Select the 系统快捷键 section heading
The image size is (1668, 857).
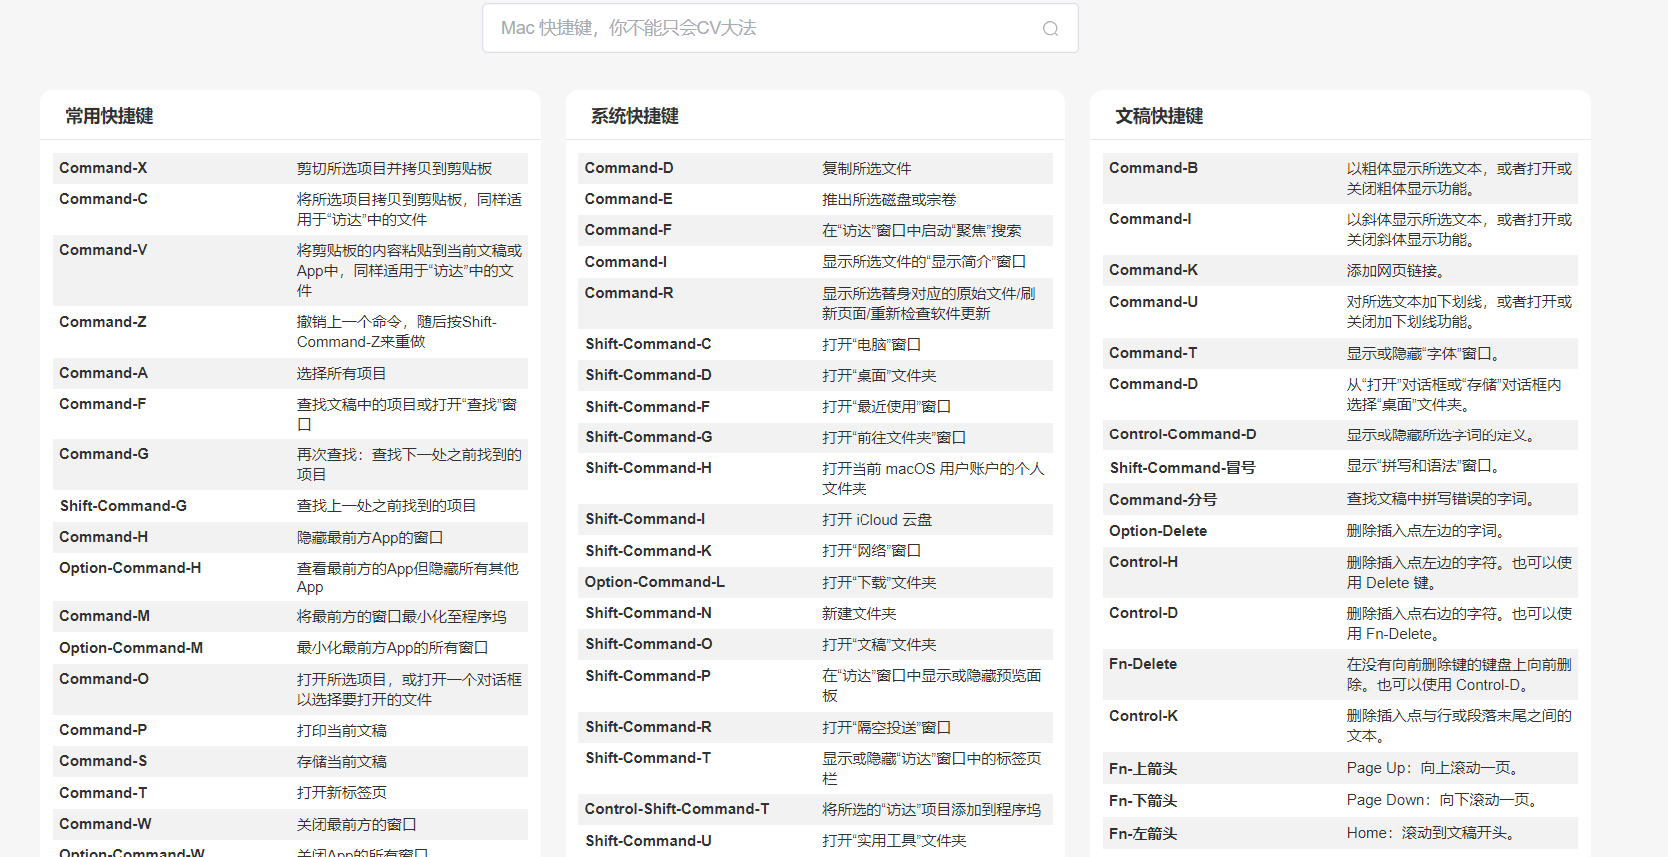(x=634, y=116)
